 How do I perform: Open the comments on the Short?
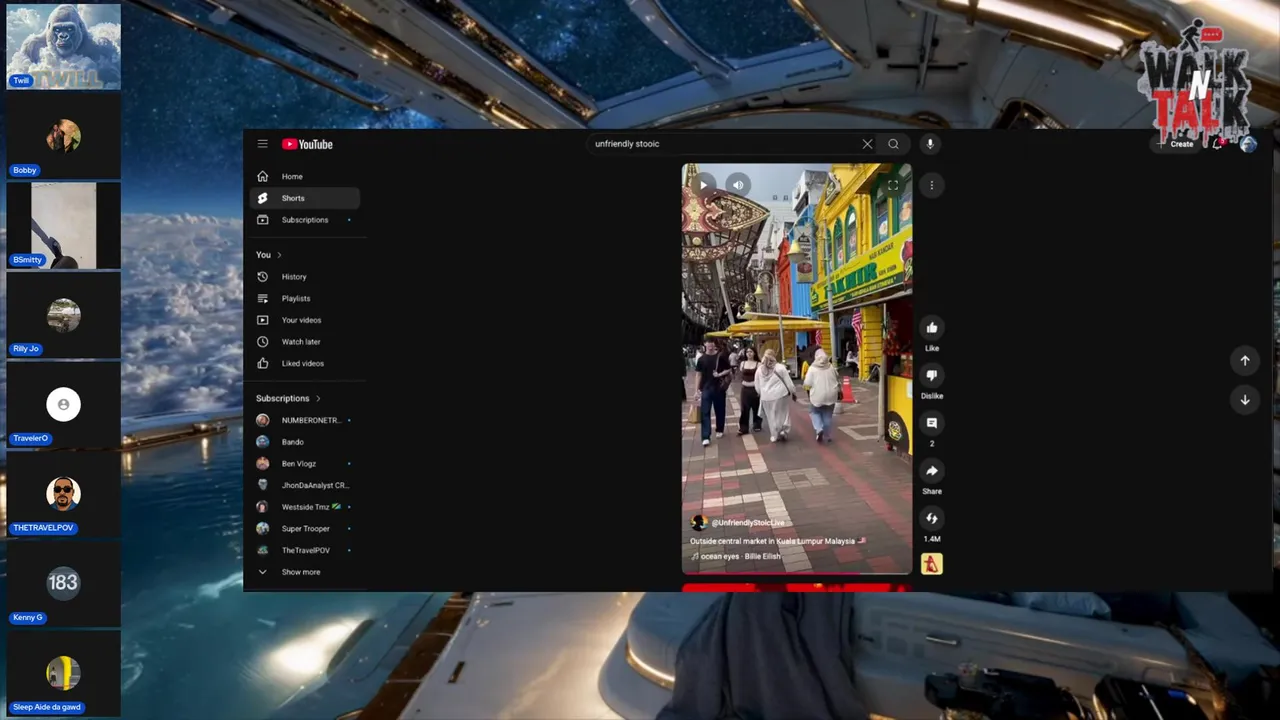click(x=932, y=423)
